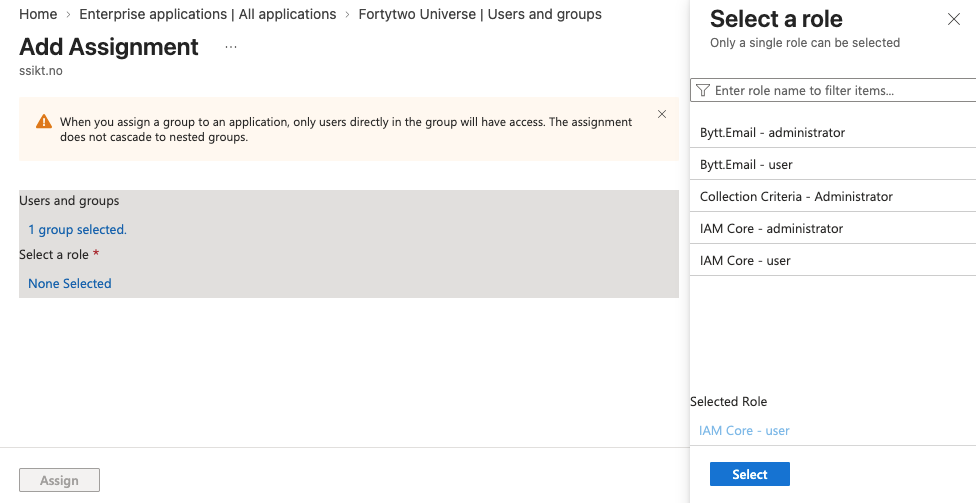Click the Add Assignment page title
Screen dimensions: 976x503
(x=109, y=47)
